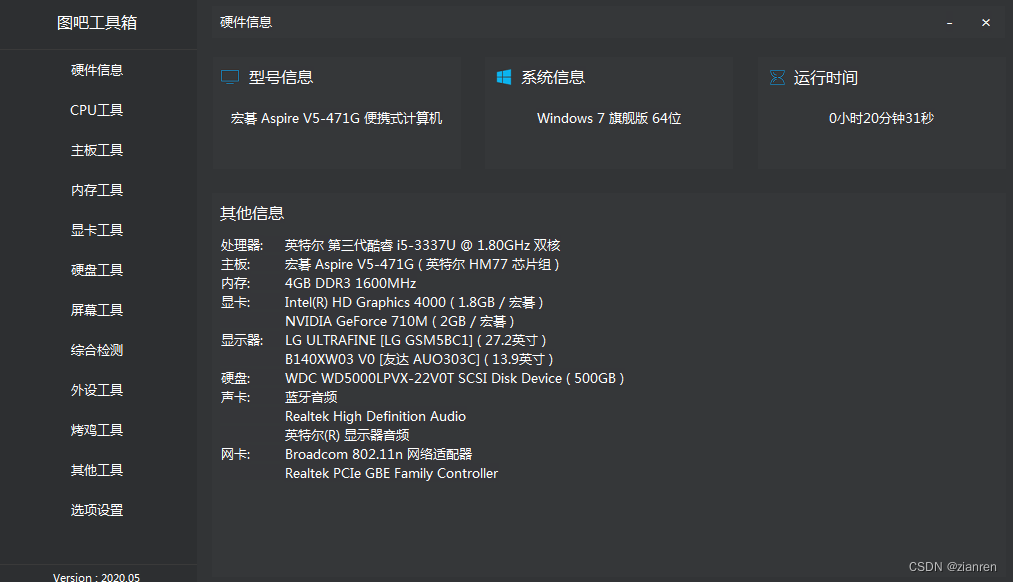Go to 内存工具 sidebar item
The width and height of the screenshot is (1013, 582).
tap(97, 190)
